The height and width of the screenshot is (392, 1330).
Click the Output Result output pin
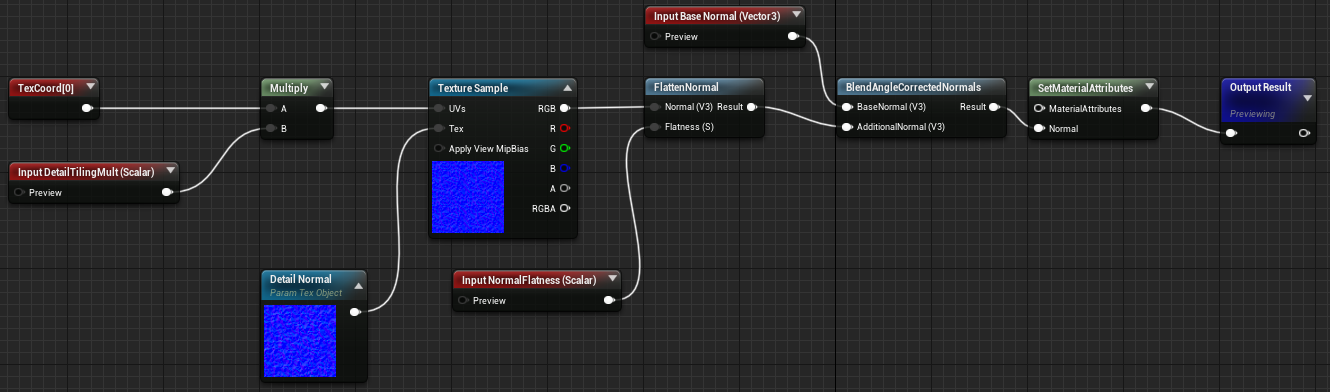coord(1303,132)
